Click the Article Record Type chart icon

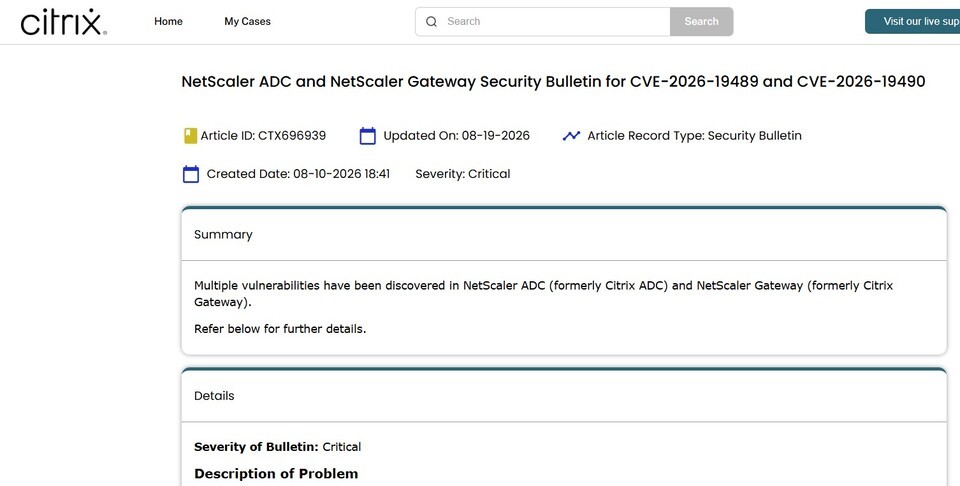coord(571,136)
